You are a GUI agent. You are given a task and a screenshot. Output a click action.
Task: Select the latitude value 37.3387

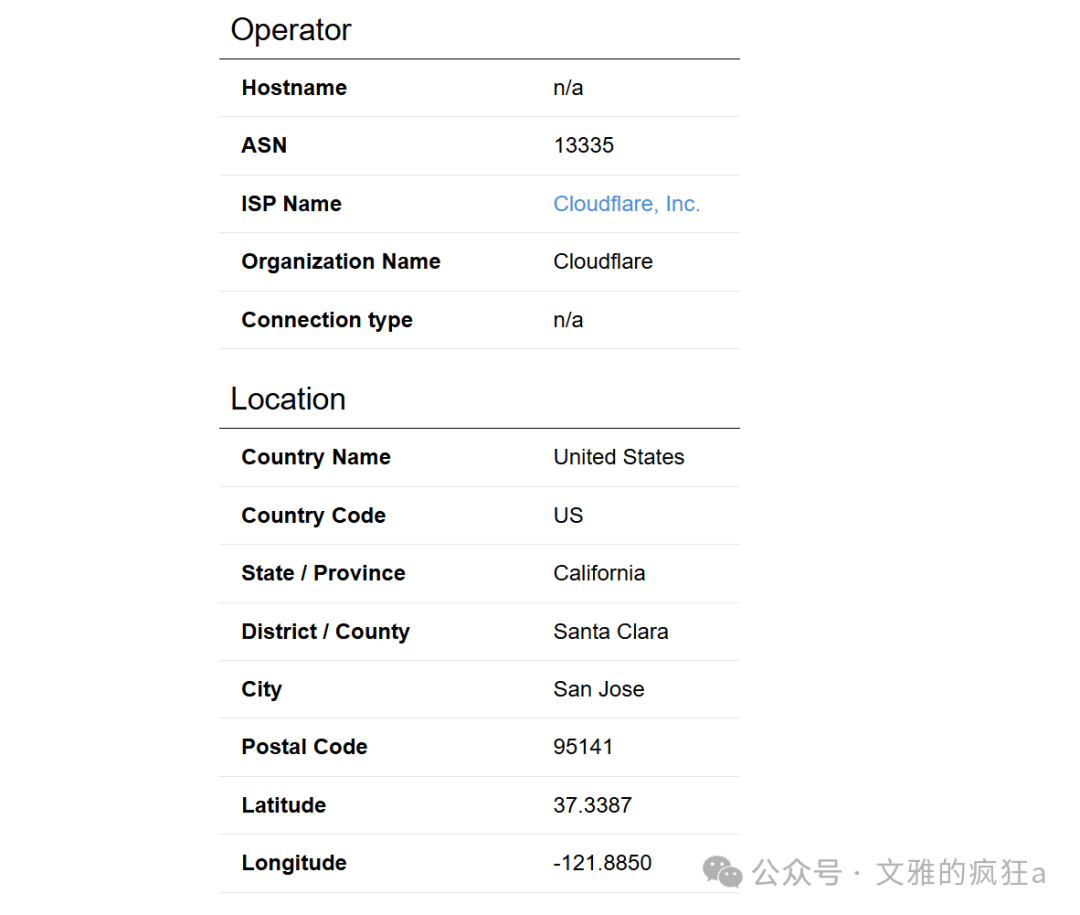pyautogui.click(x=592, y=805)
